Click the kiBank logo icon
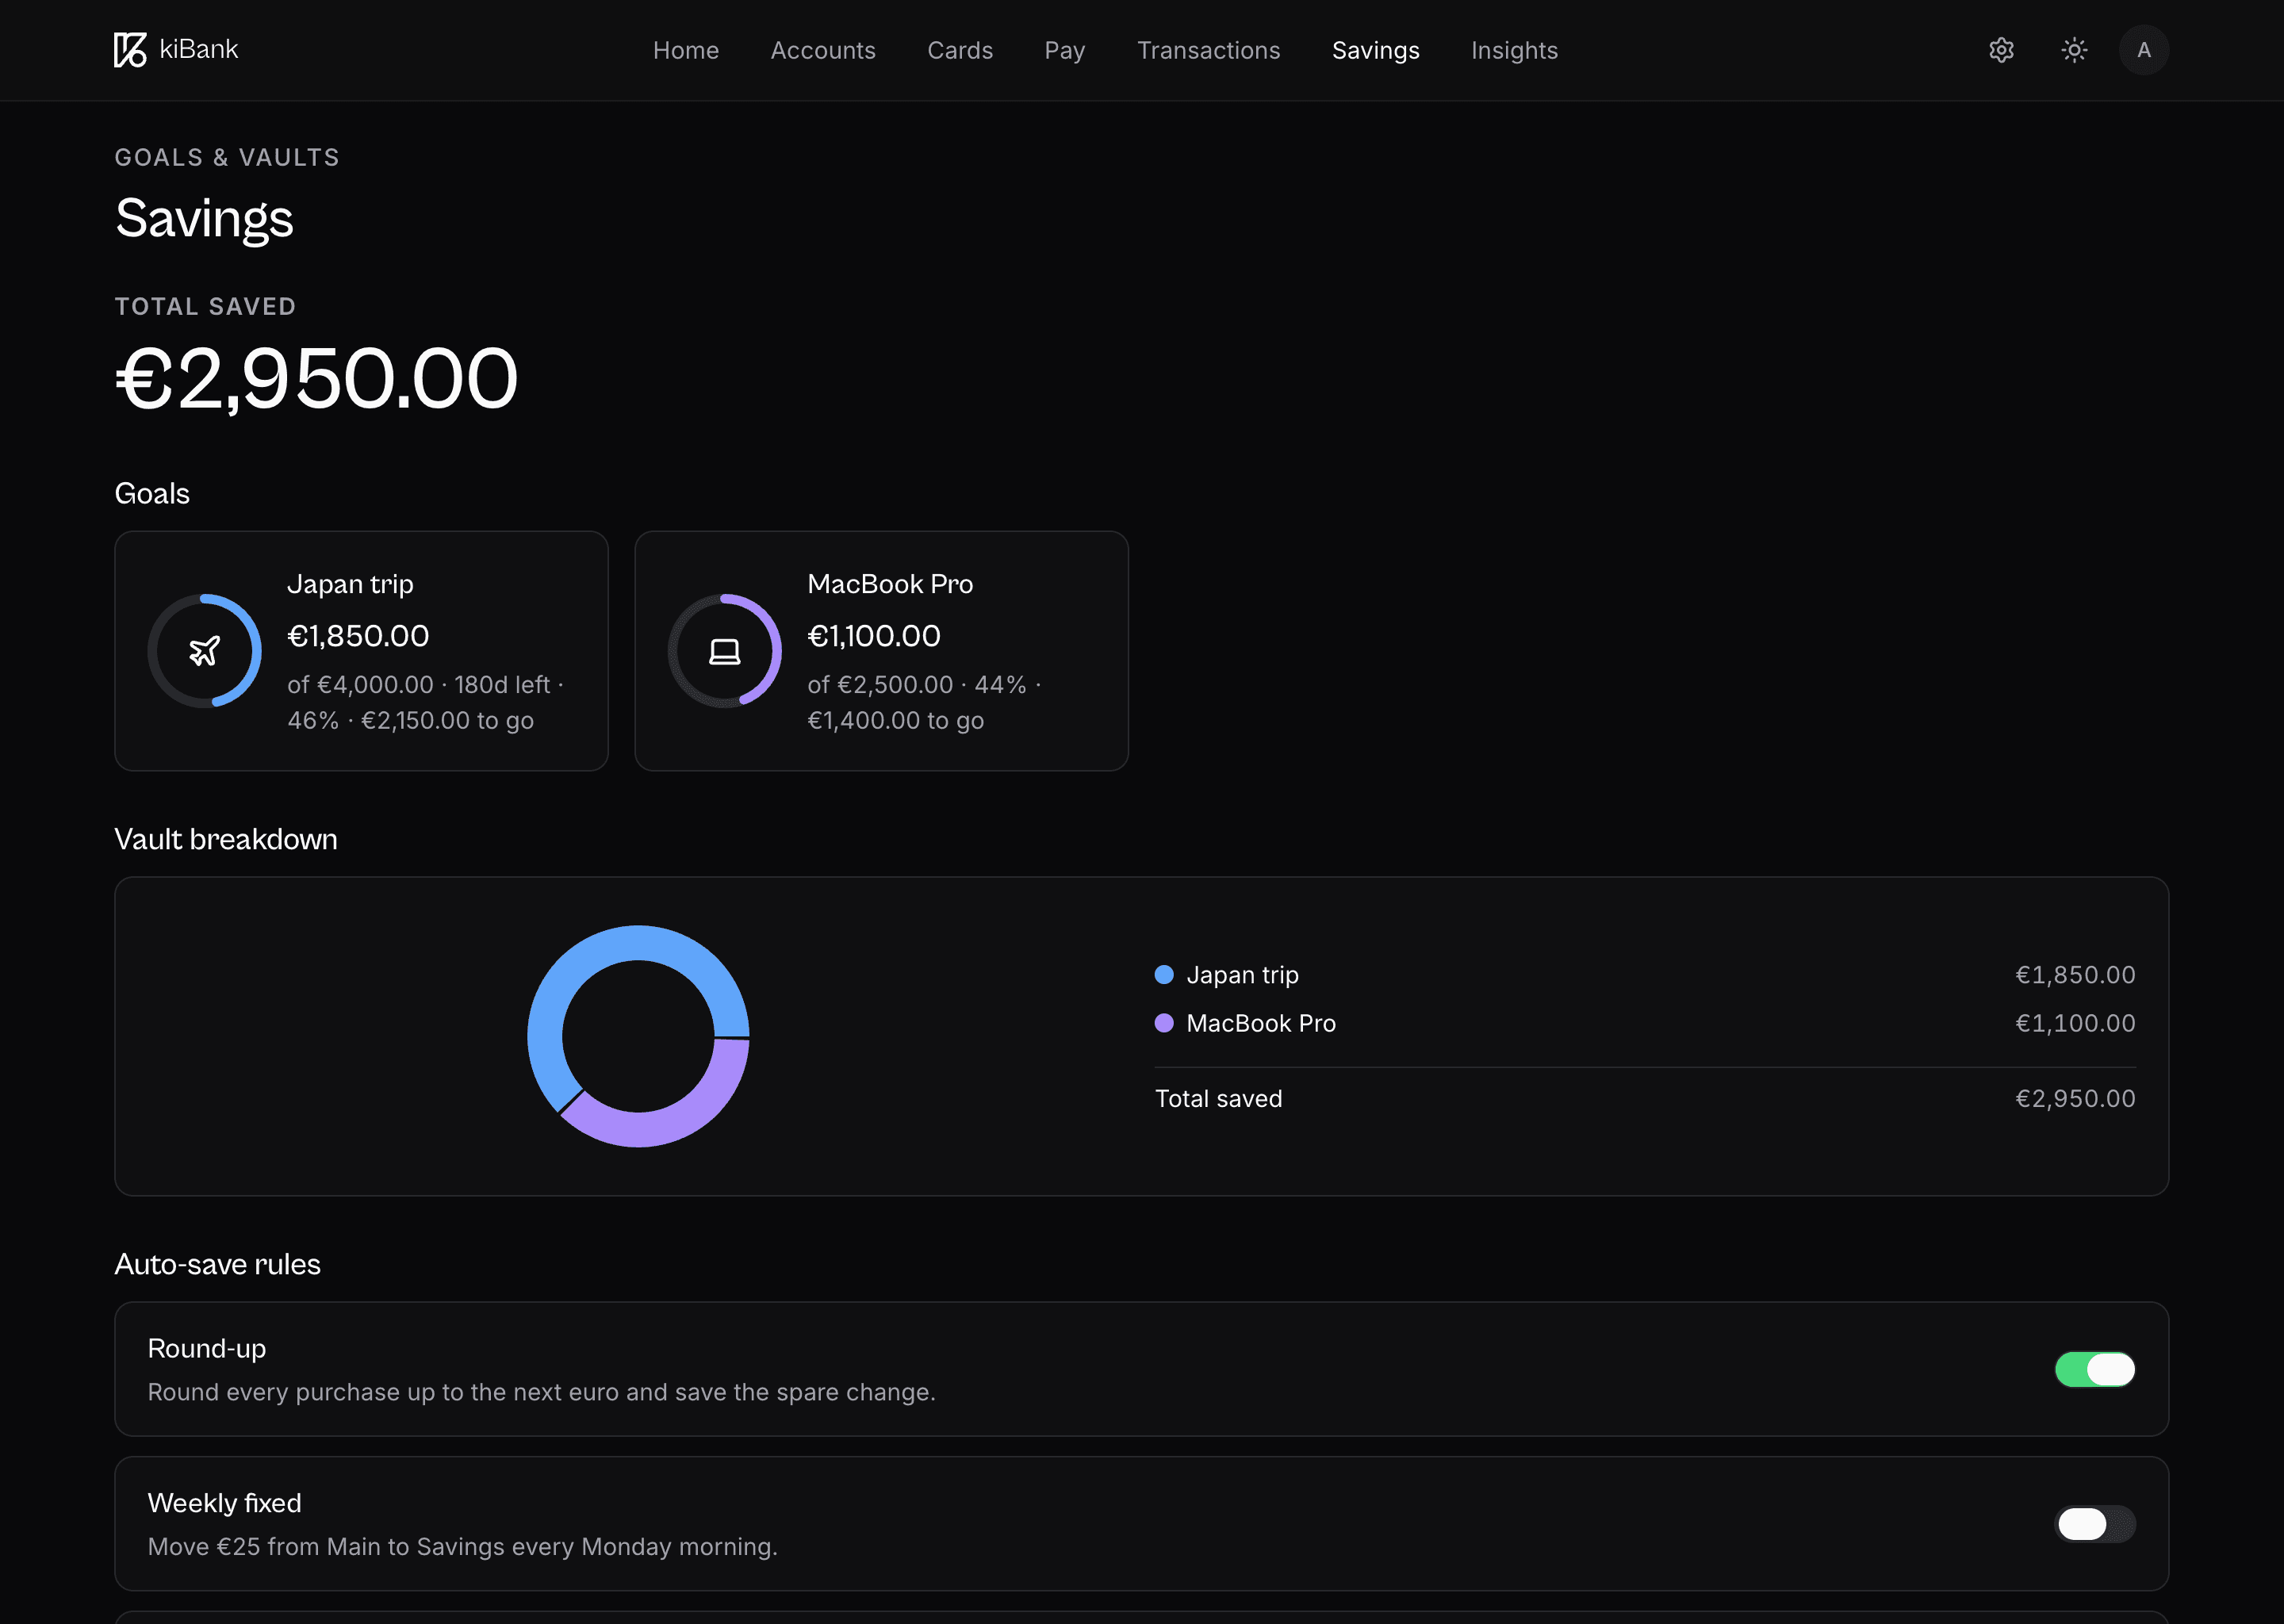The image size is (2284, 1624). (130, 50)
